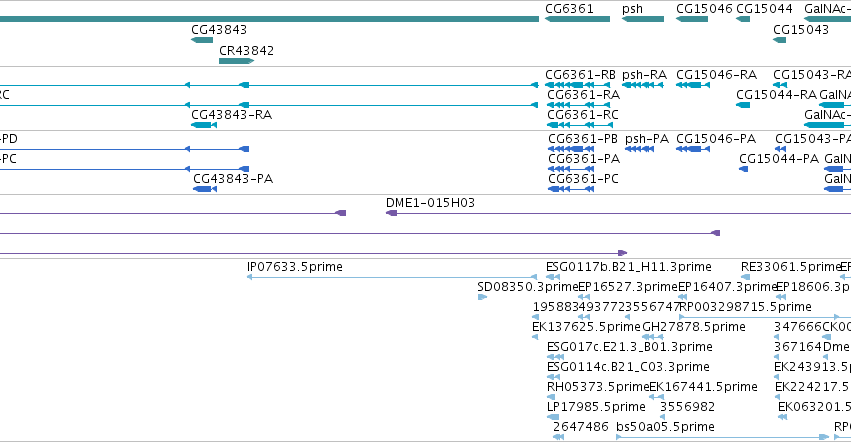Click the CG6361-PC protein feature
The image size is (851, 442).
[x=571, y=189]
